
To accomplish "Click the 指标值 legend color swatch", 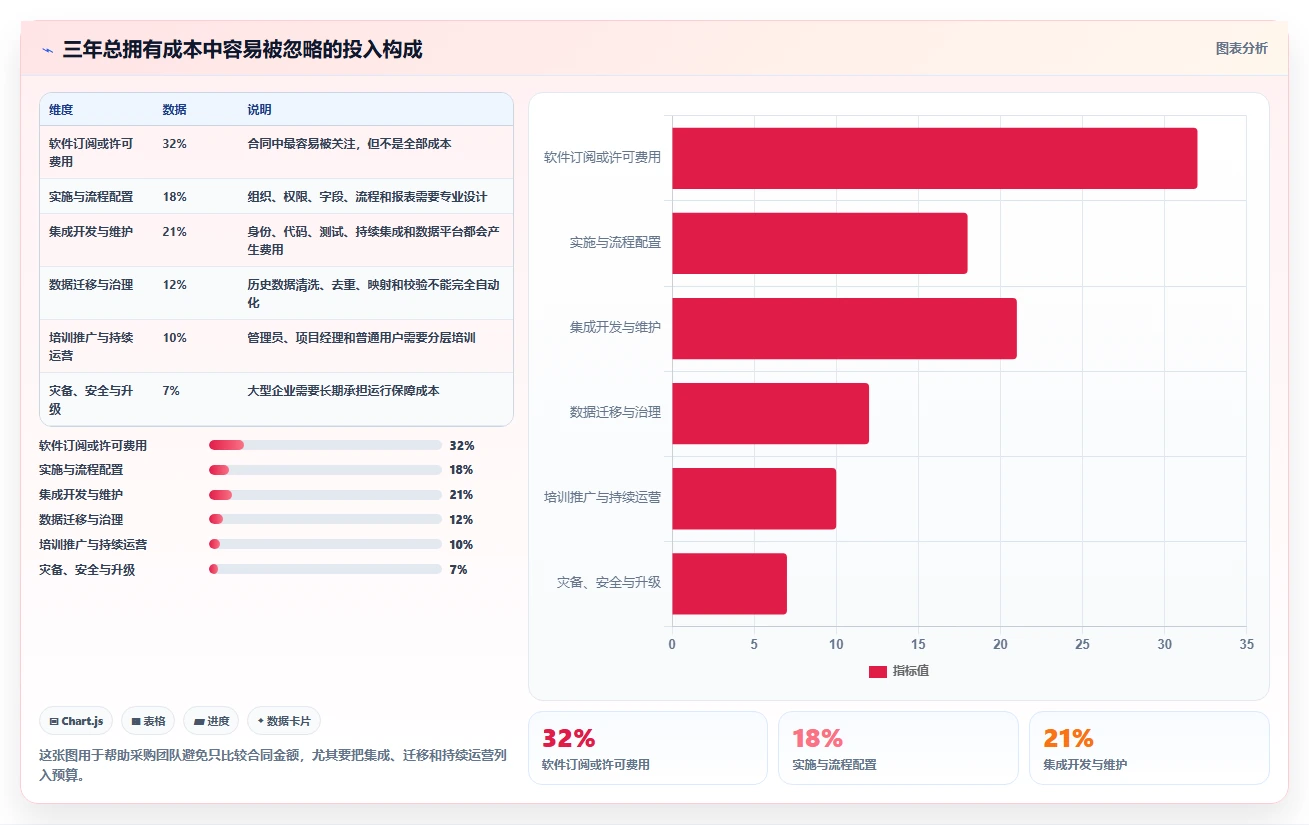I will point(878,671).
